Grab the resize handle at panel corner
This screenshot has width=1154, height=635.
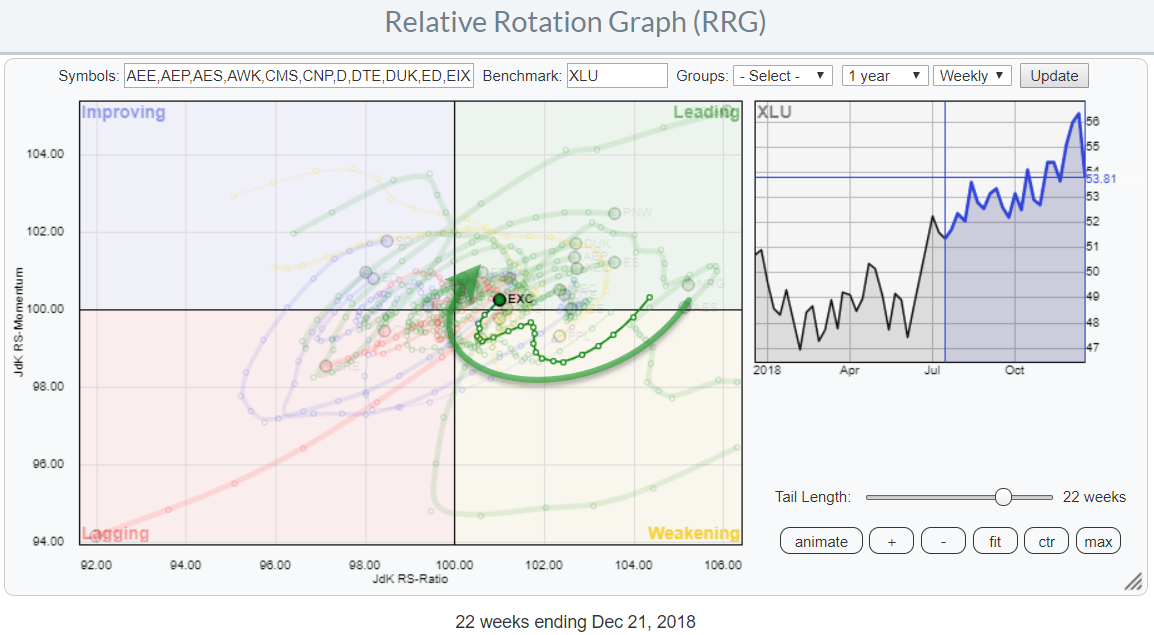tap(1132, 582)
